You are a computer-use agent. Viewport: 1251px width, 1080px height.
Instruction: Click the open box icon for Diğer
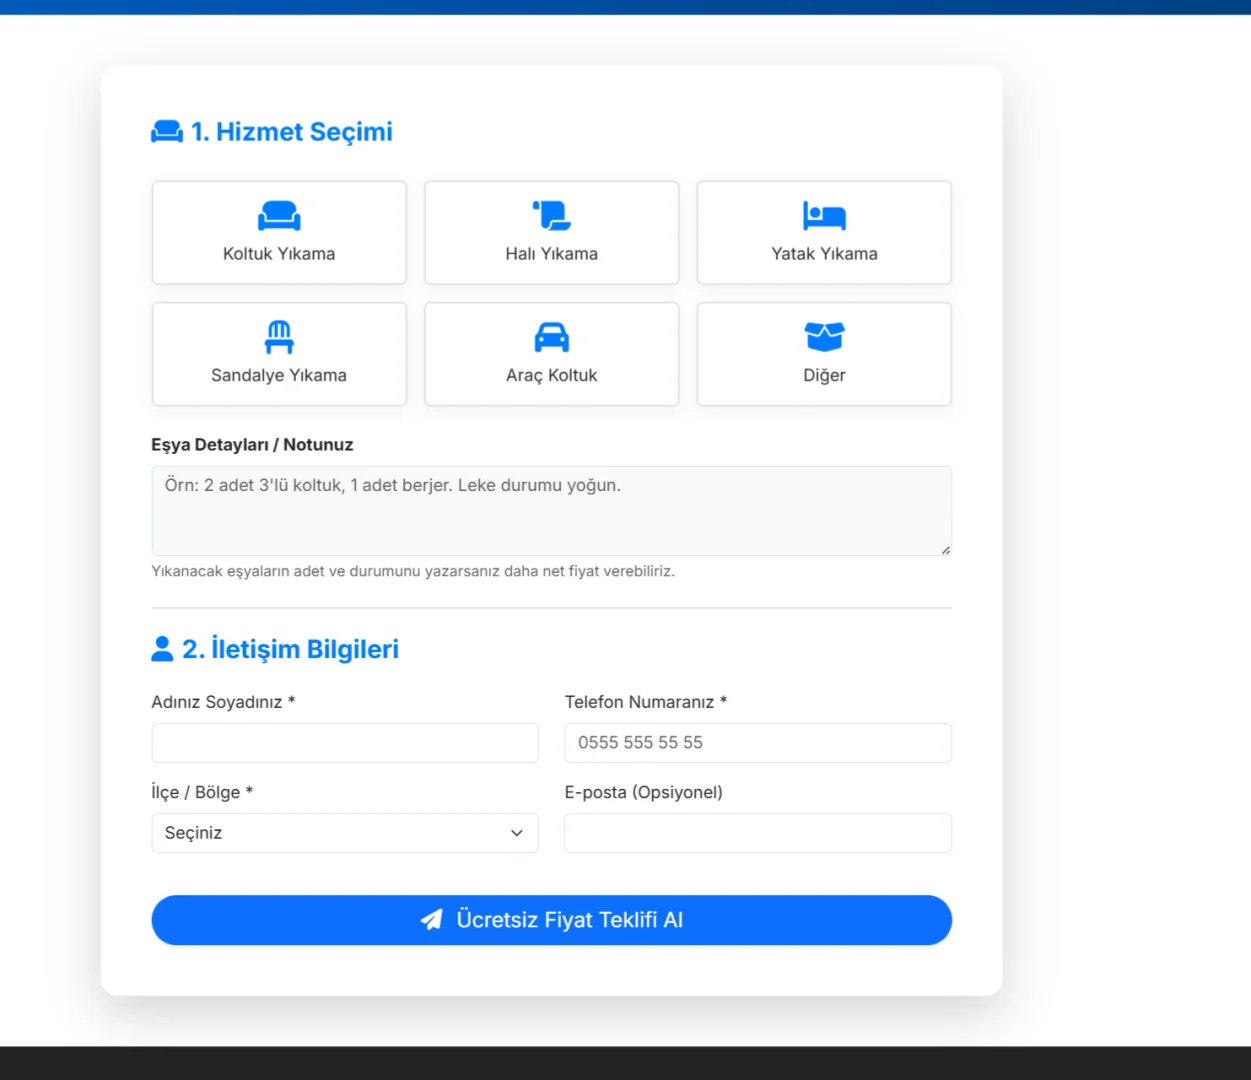click(x=824, y=337)
